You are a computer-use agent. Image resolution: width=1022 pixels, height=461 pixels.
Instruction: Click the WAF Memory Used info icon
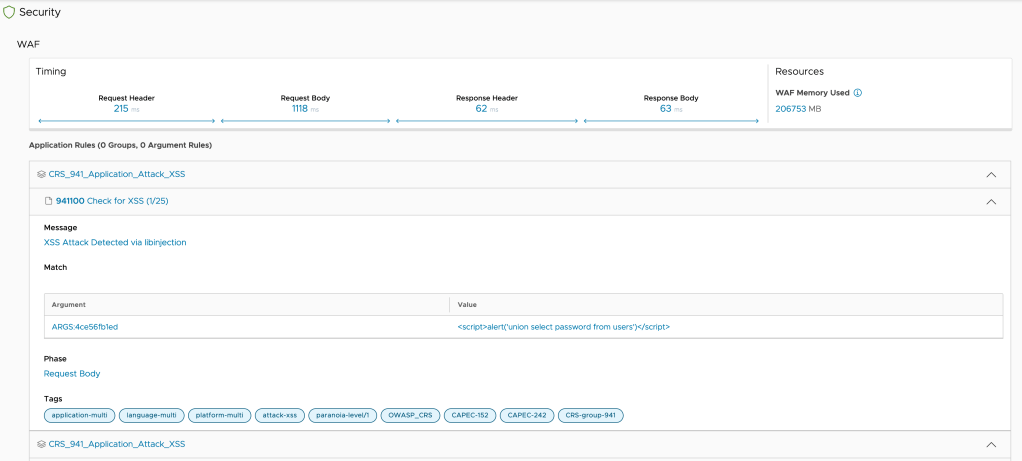click(858, 93)
